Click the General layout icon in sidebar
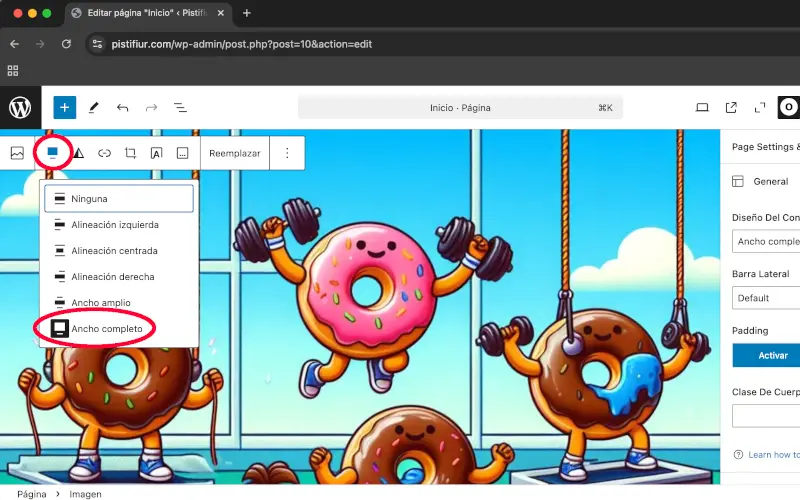This screenshot has height=500, width=800. (738, 181)
